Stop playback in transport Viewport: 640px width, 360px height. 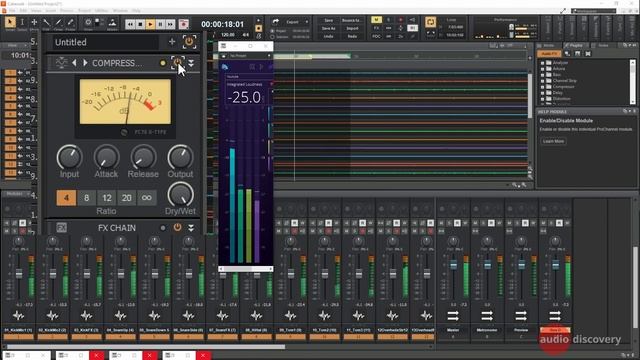coord(140,24)
